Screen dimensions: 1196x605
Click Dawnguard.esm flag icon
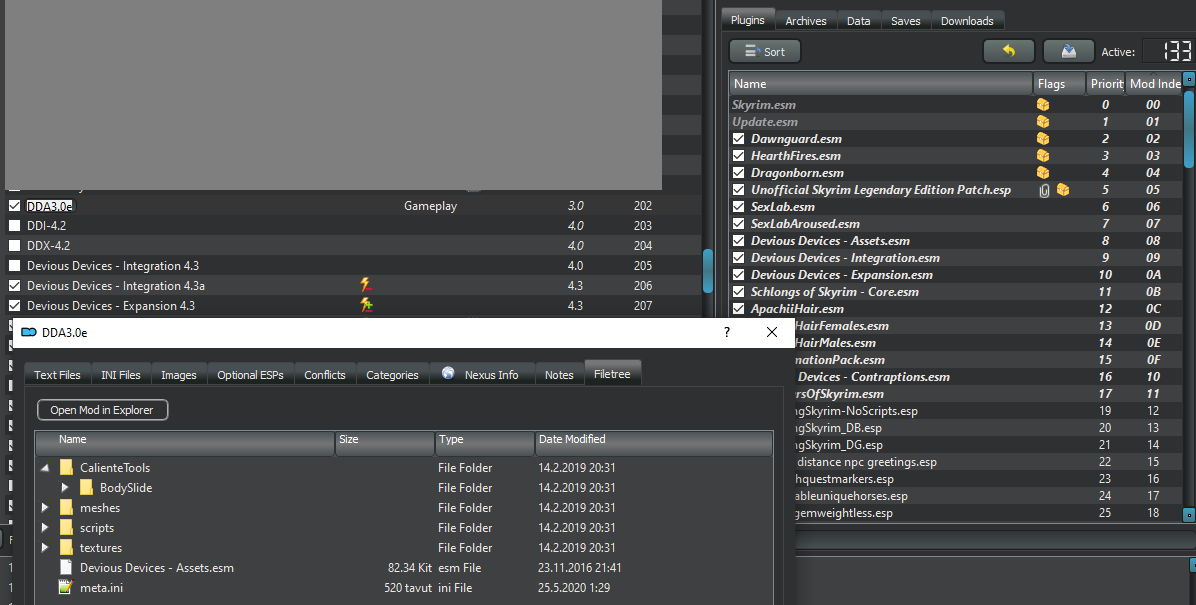pyautogui.click(x=1043, y=138)
